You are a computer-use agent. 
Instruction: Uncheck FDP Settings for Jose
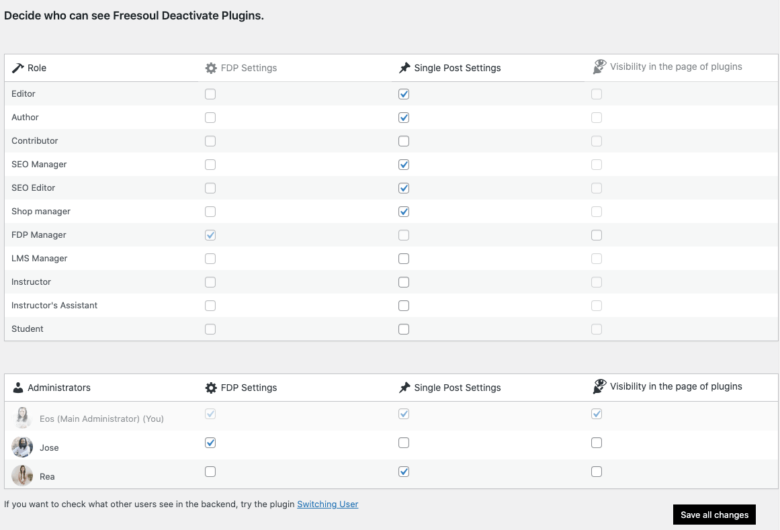[x=210, y=443]
